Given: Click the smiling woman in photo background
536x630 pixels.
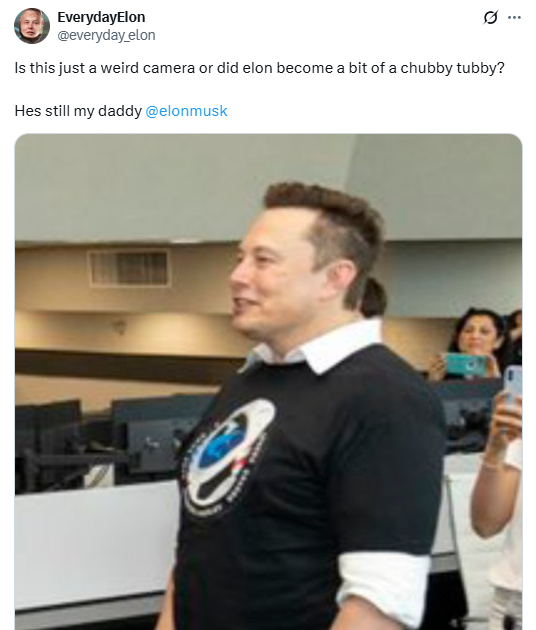Looking at the screenshot, I should pos(476,338).
